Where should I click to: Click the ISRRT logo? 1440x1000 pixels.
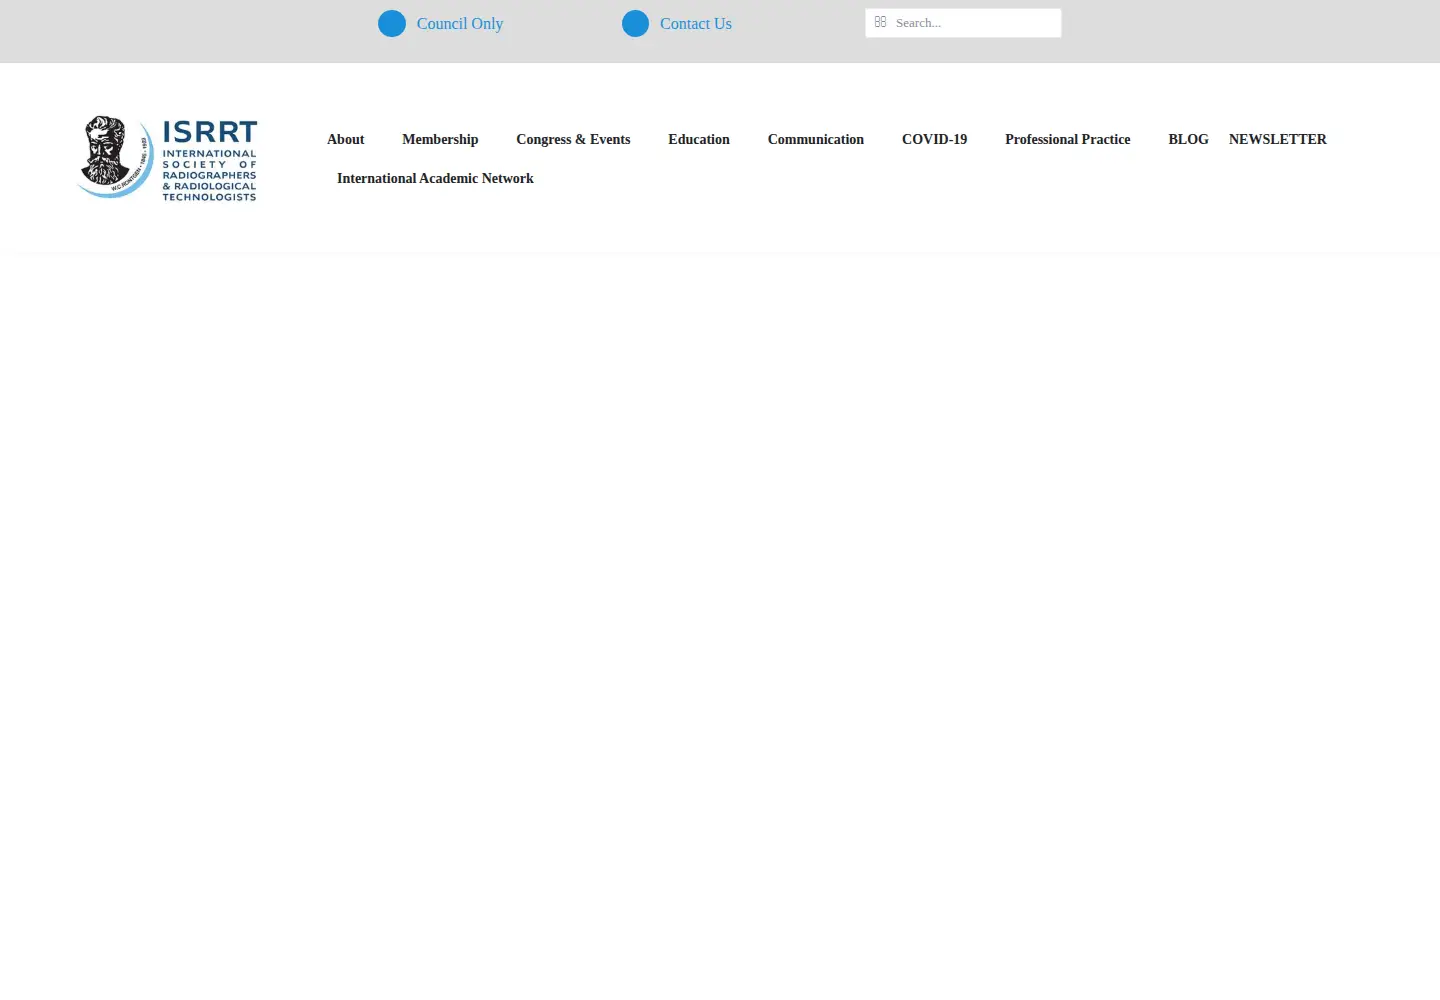click(168, 158)
